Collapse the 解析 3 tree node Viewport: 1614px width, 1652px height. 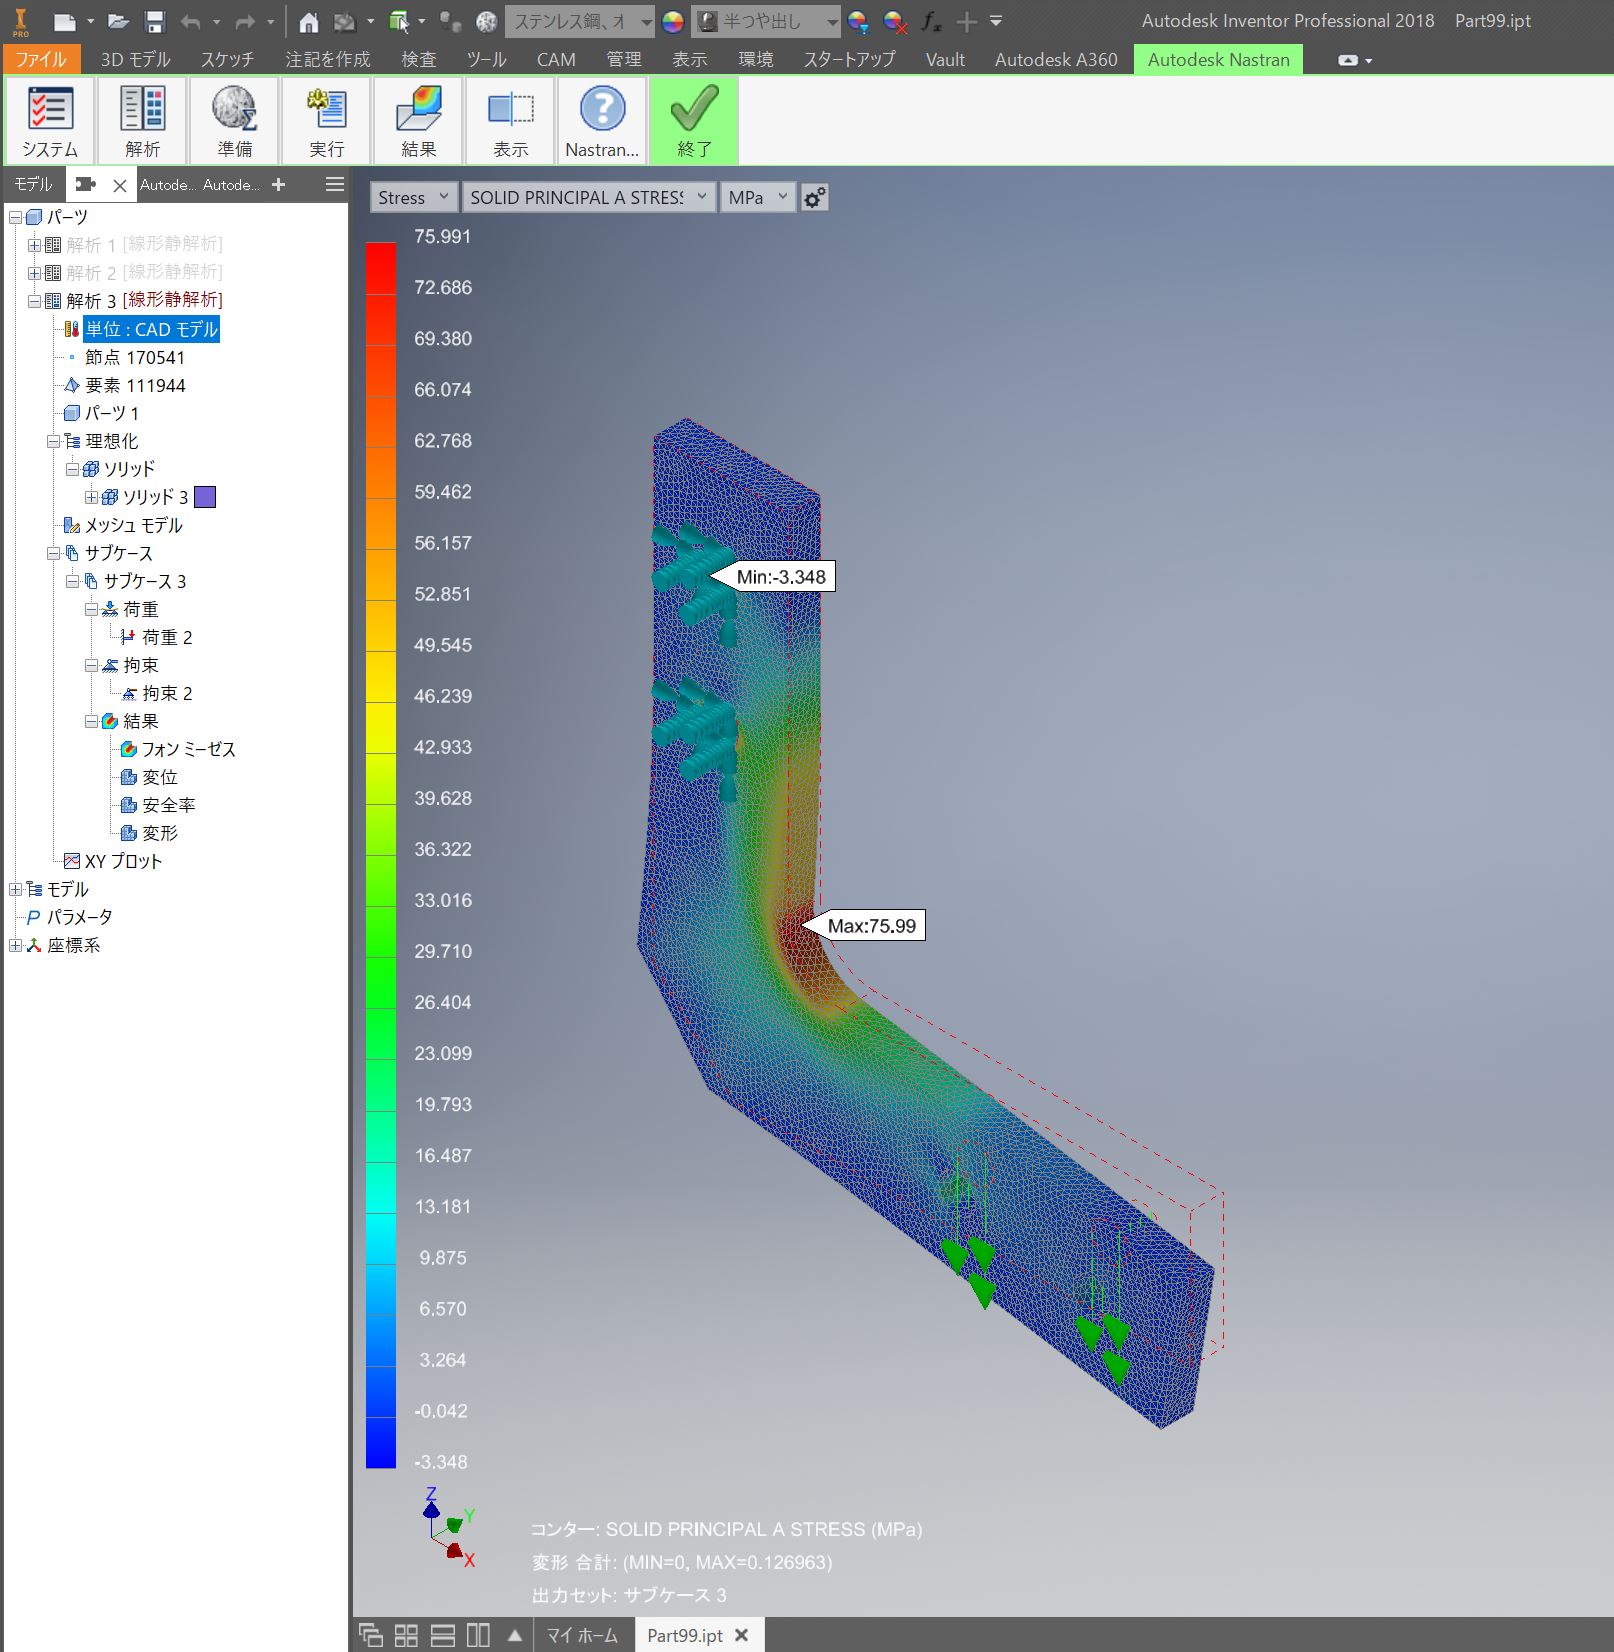point(34,301)
